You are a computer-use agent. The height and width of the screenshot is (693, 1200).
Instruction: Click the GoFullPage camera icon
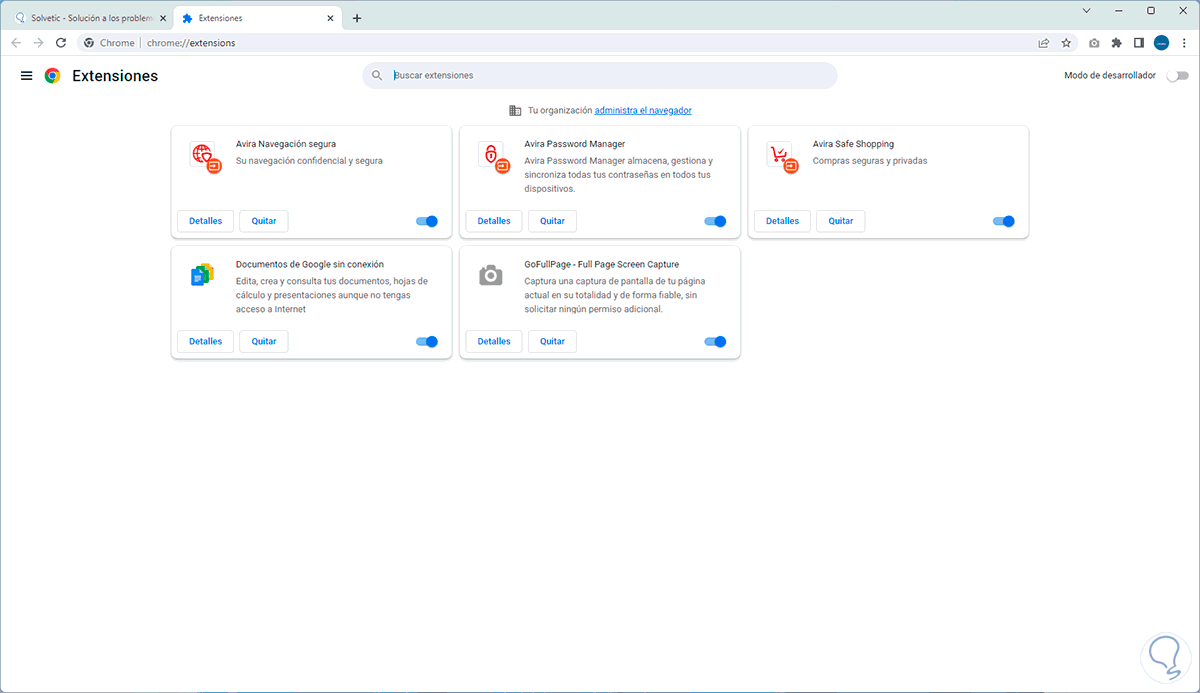tap(490, 275)
